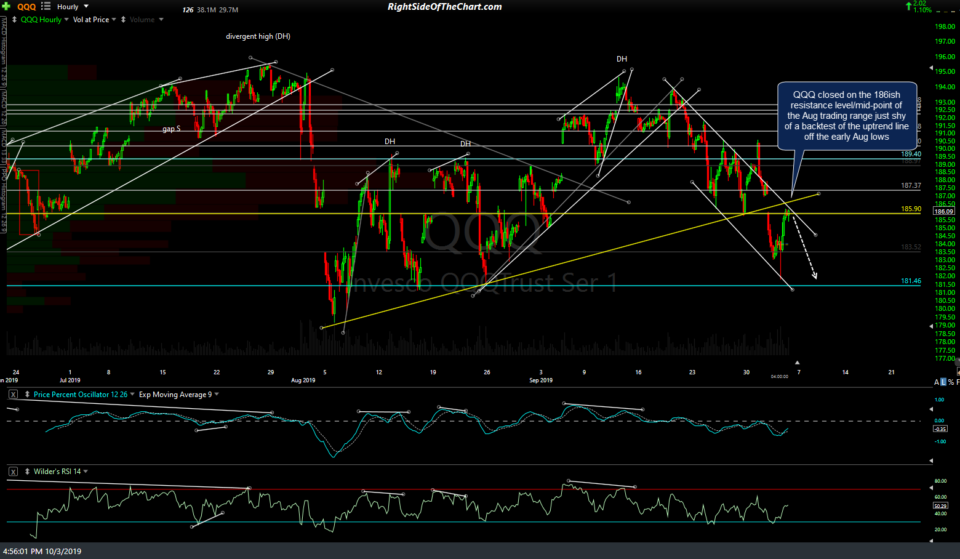Screen dimensions: 960x559
Task: Select the 187.37 level label
Action: click(911, 185)
